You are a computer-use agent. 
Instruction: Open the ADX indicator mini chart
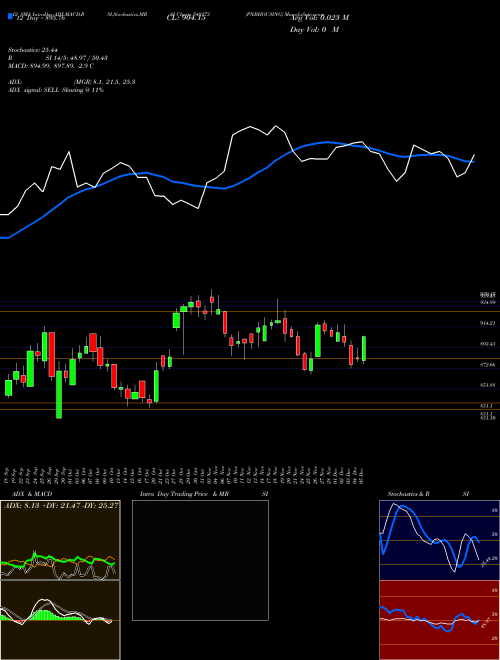click(x=60, y=540)
